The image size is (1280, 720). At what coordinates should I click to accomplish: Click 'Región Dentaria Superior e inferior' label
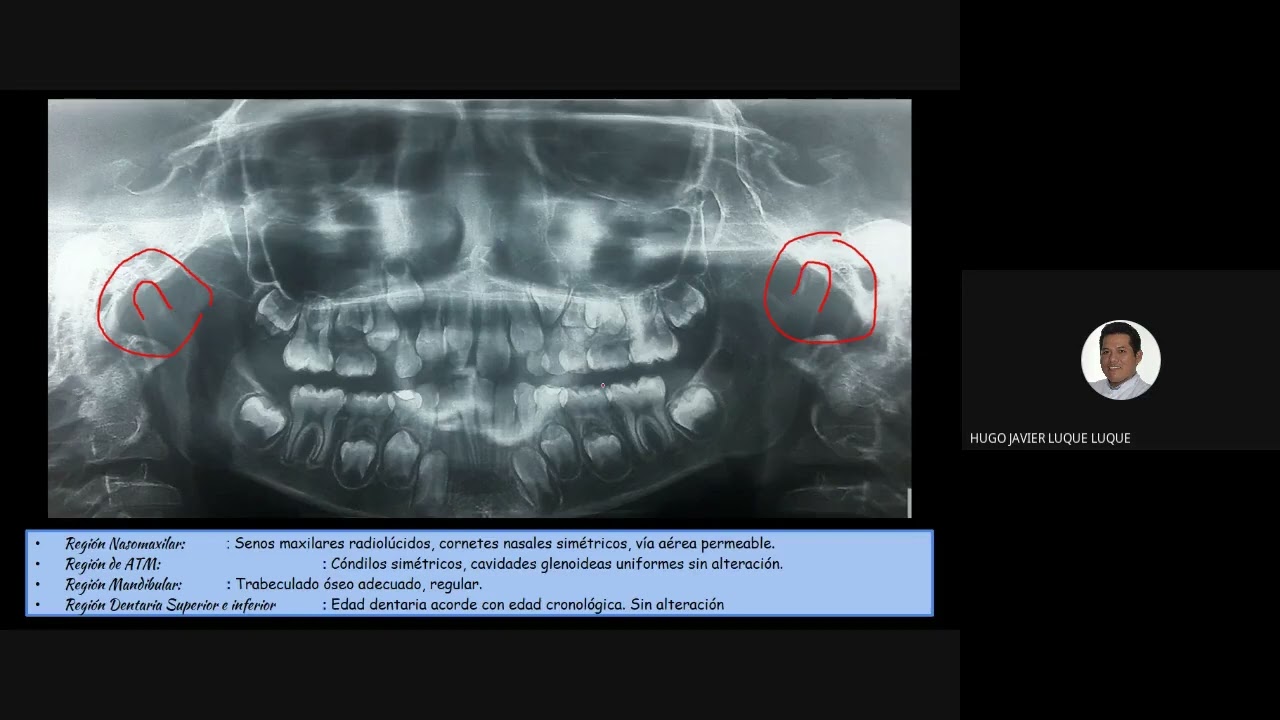[x=170, y=604]
